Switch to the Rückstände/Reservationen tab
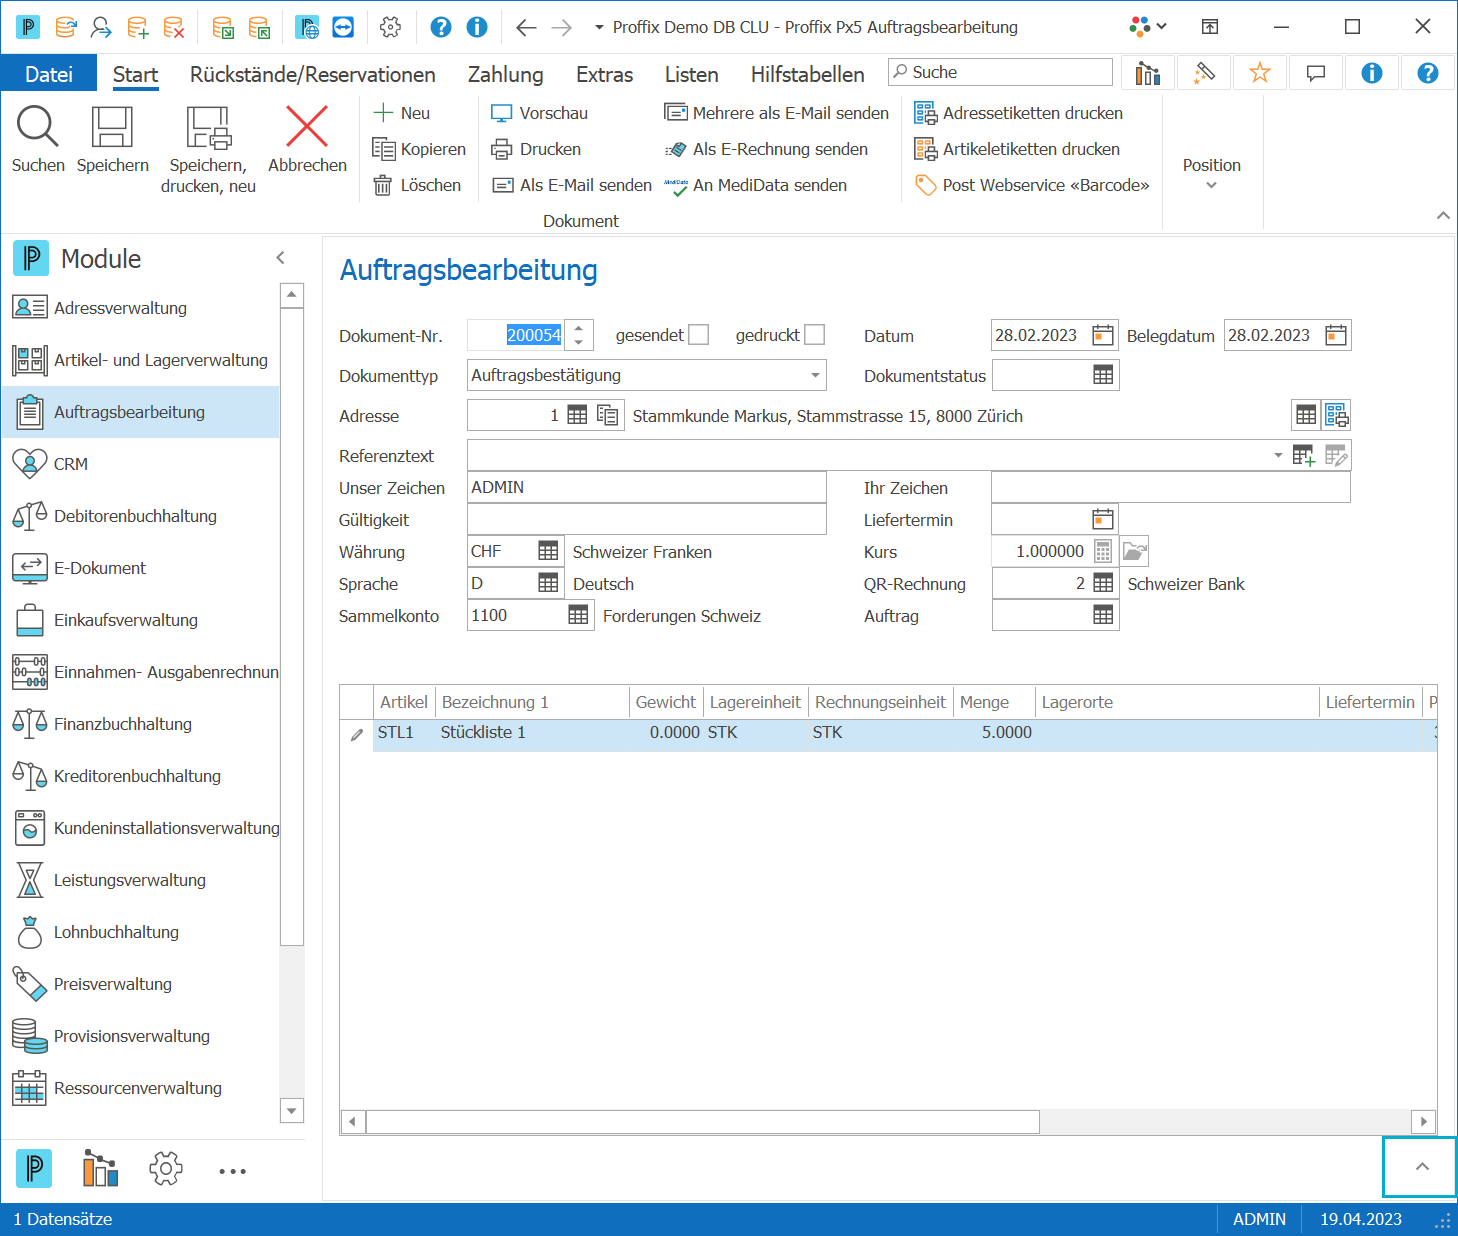The image size is (1458, 1236). click(x=313, y=74)
